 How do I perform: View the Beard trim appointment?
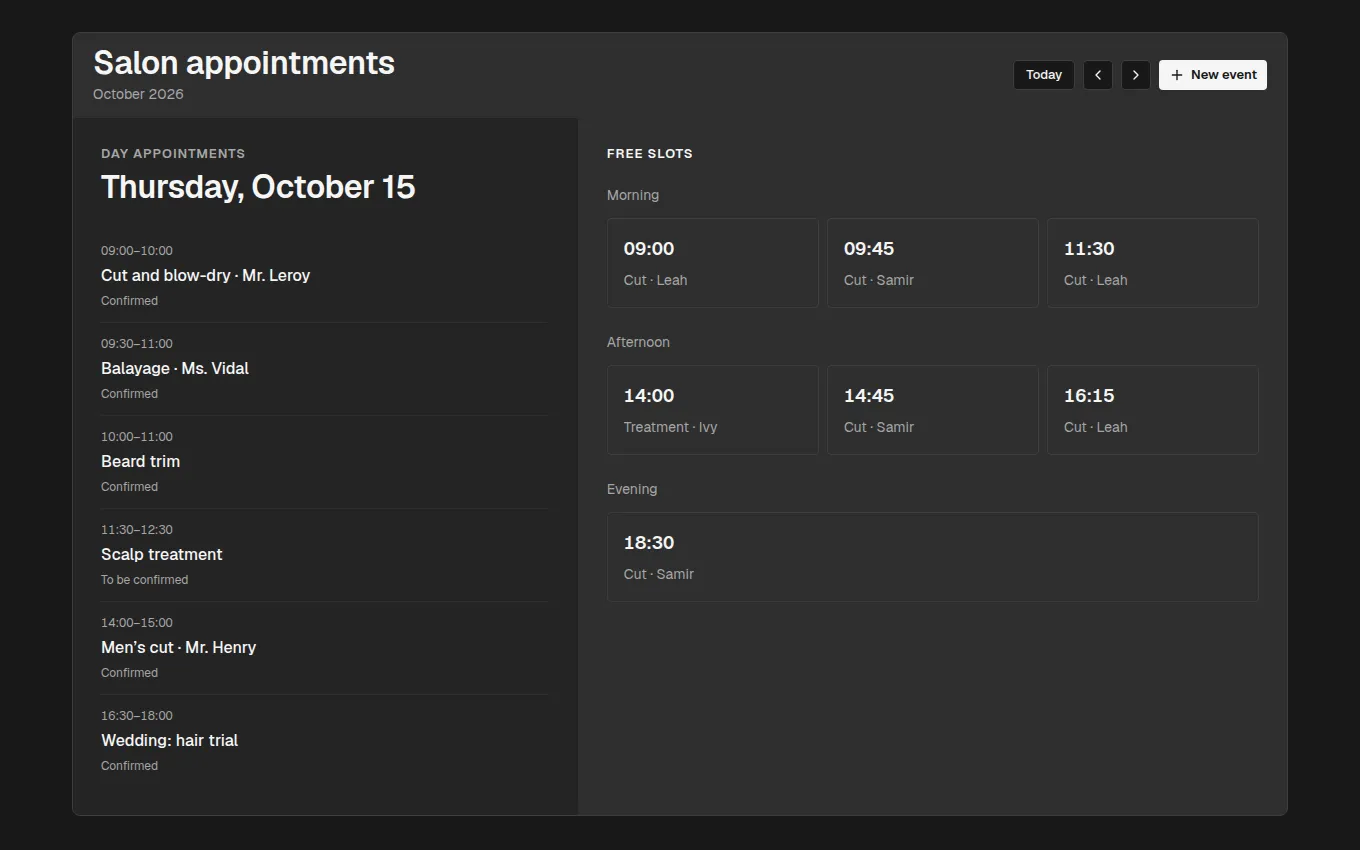(325, 462)
